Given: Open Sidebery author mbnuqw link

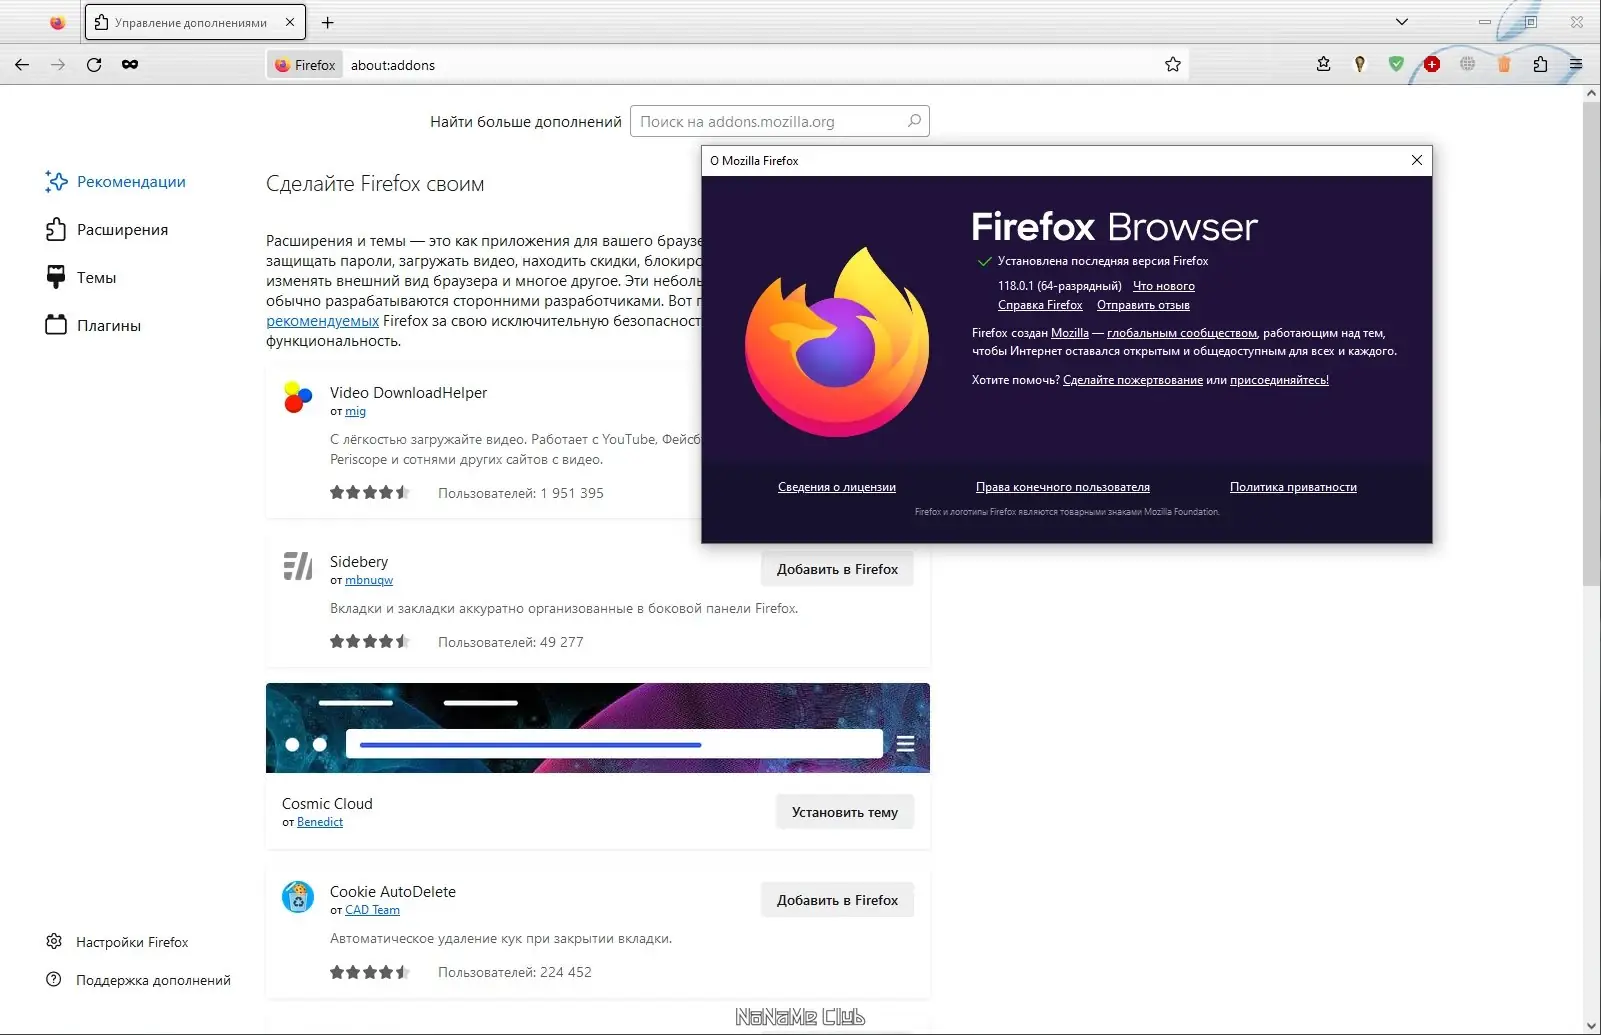Looking at the screenshot, I should click(x=369, y=580).
